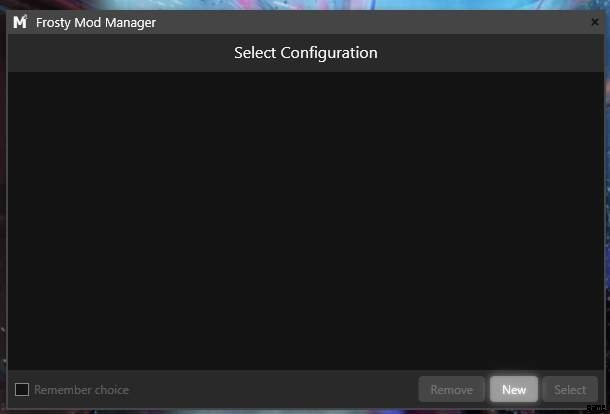610x414 pixels.
Task: Click the header bar right of Select Configuration
Action: (490, 53)
